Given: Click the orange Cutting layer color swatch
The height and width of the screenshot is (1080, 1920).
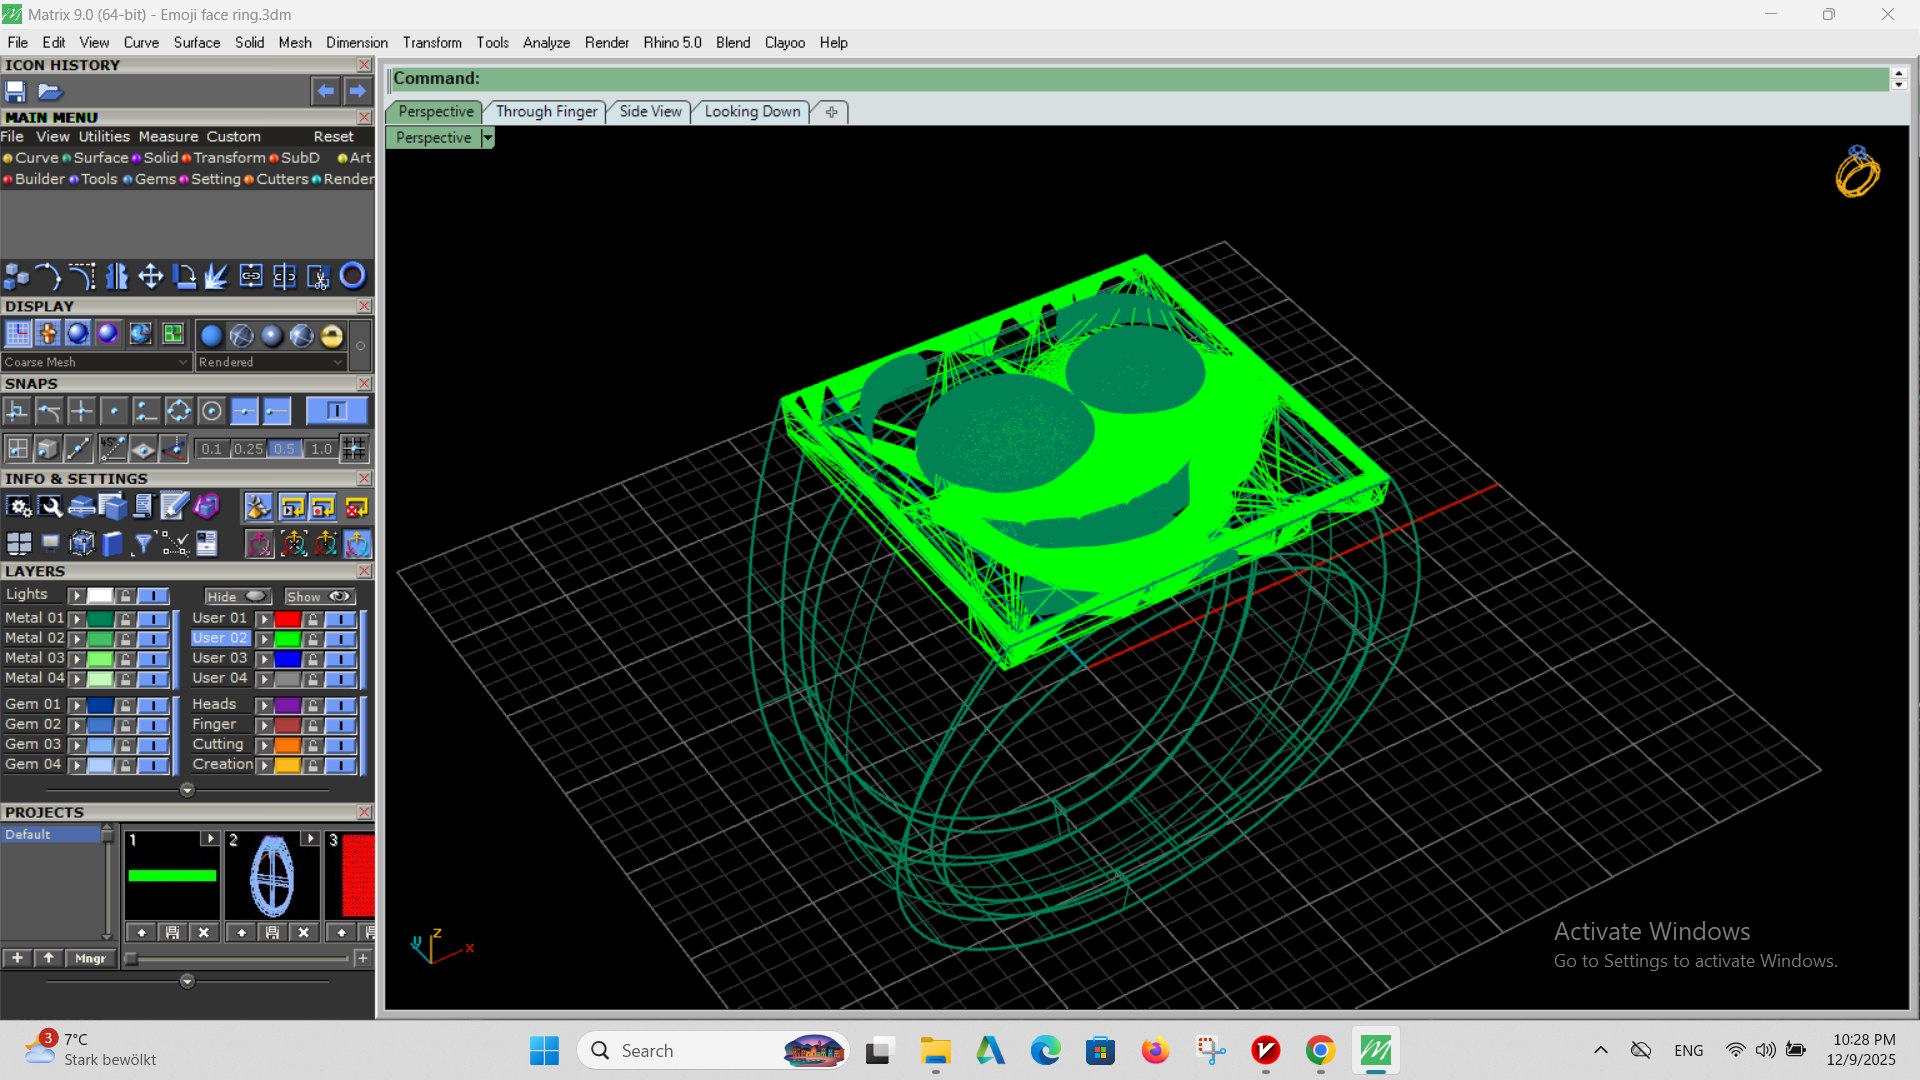Looking at the screenshot, I should pos(288,746).
